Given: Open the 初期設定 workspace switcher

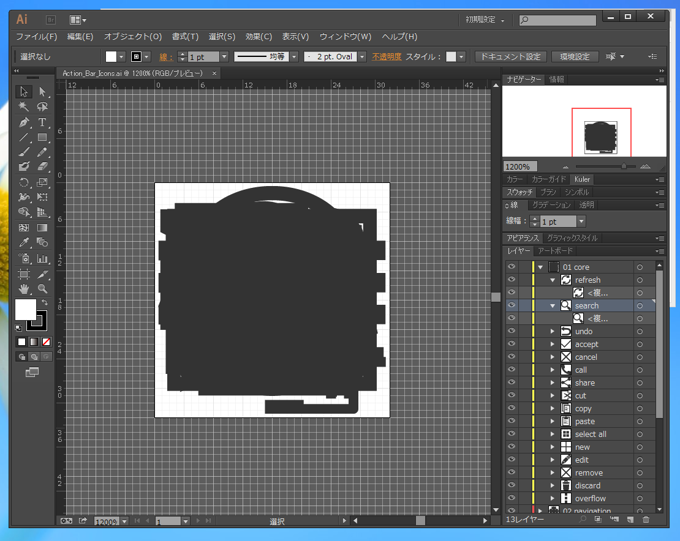Looking at the screenshot, I should [x=484, y=20].
